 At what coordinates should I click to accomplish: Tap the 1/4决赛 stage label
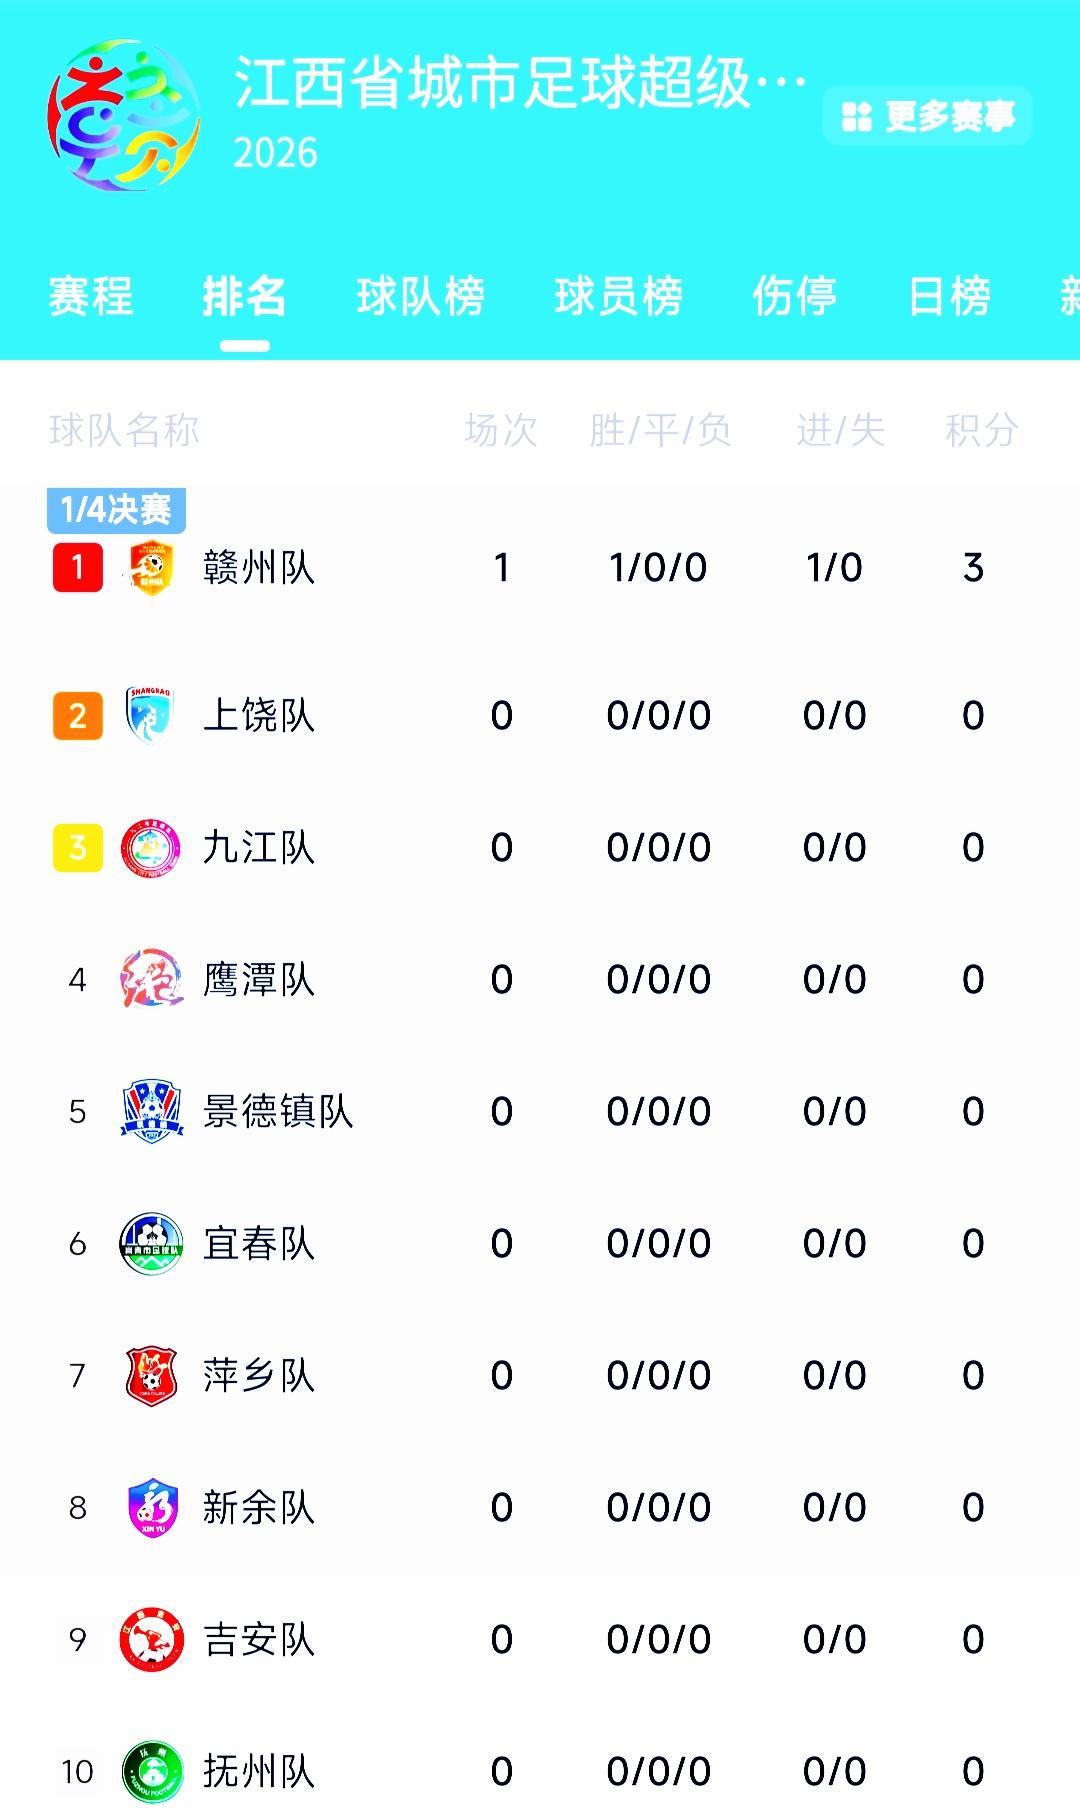[x=116, y=510]
